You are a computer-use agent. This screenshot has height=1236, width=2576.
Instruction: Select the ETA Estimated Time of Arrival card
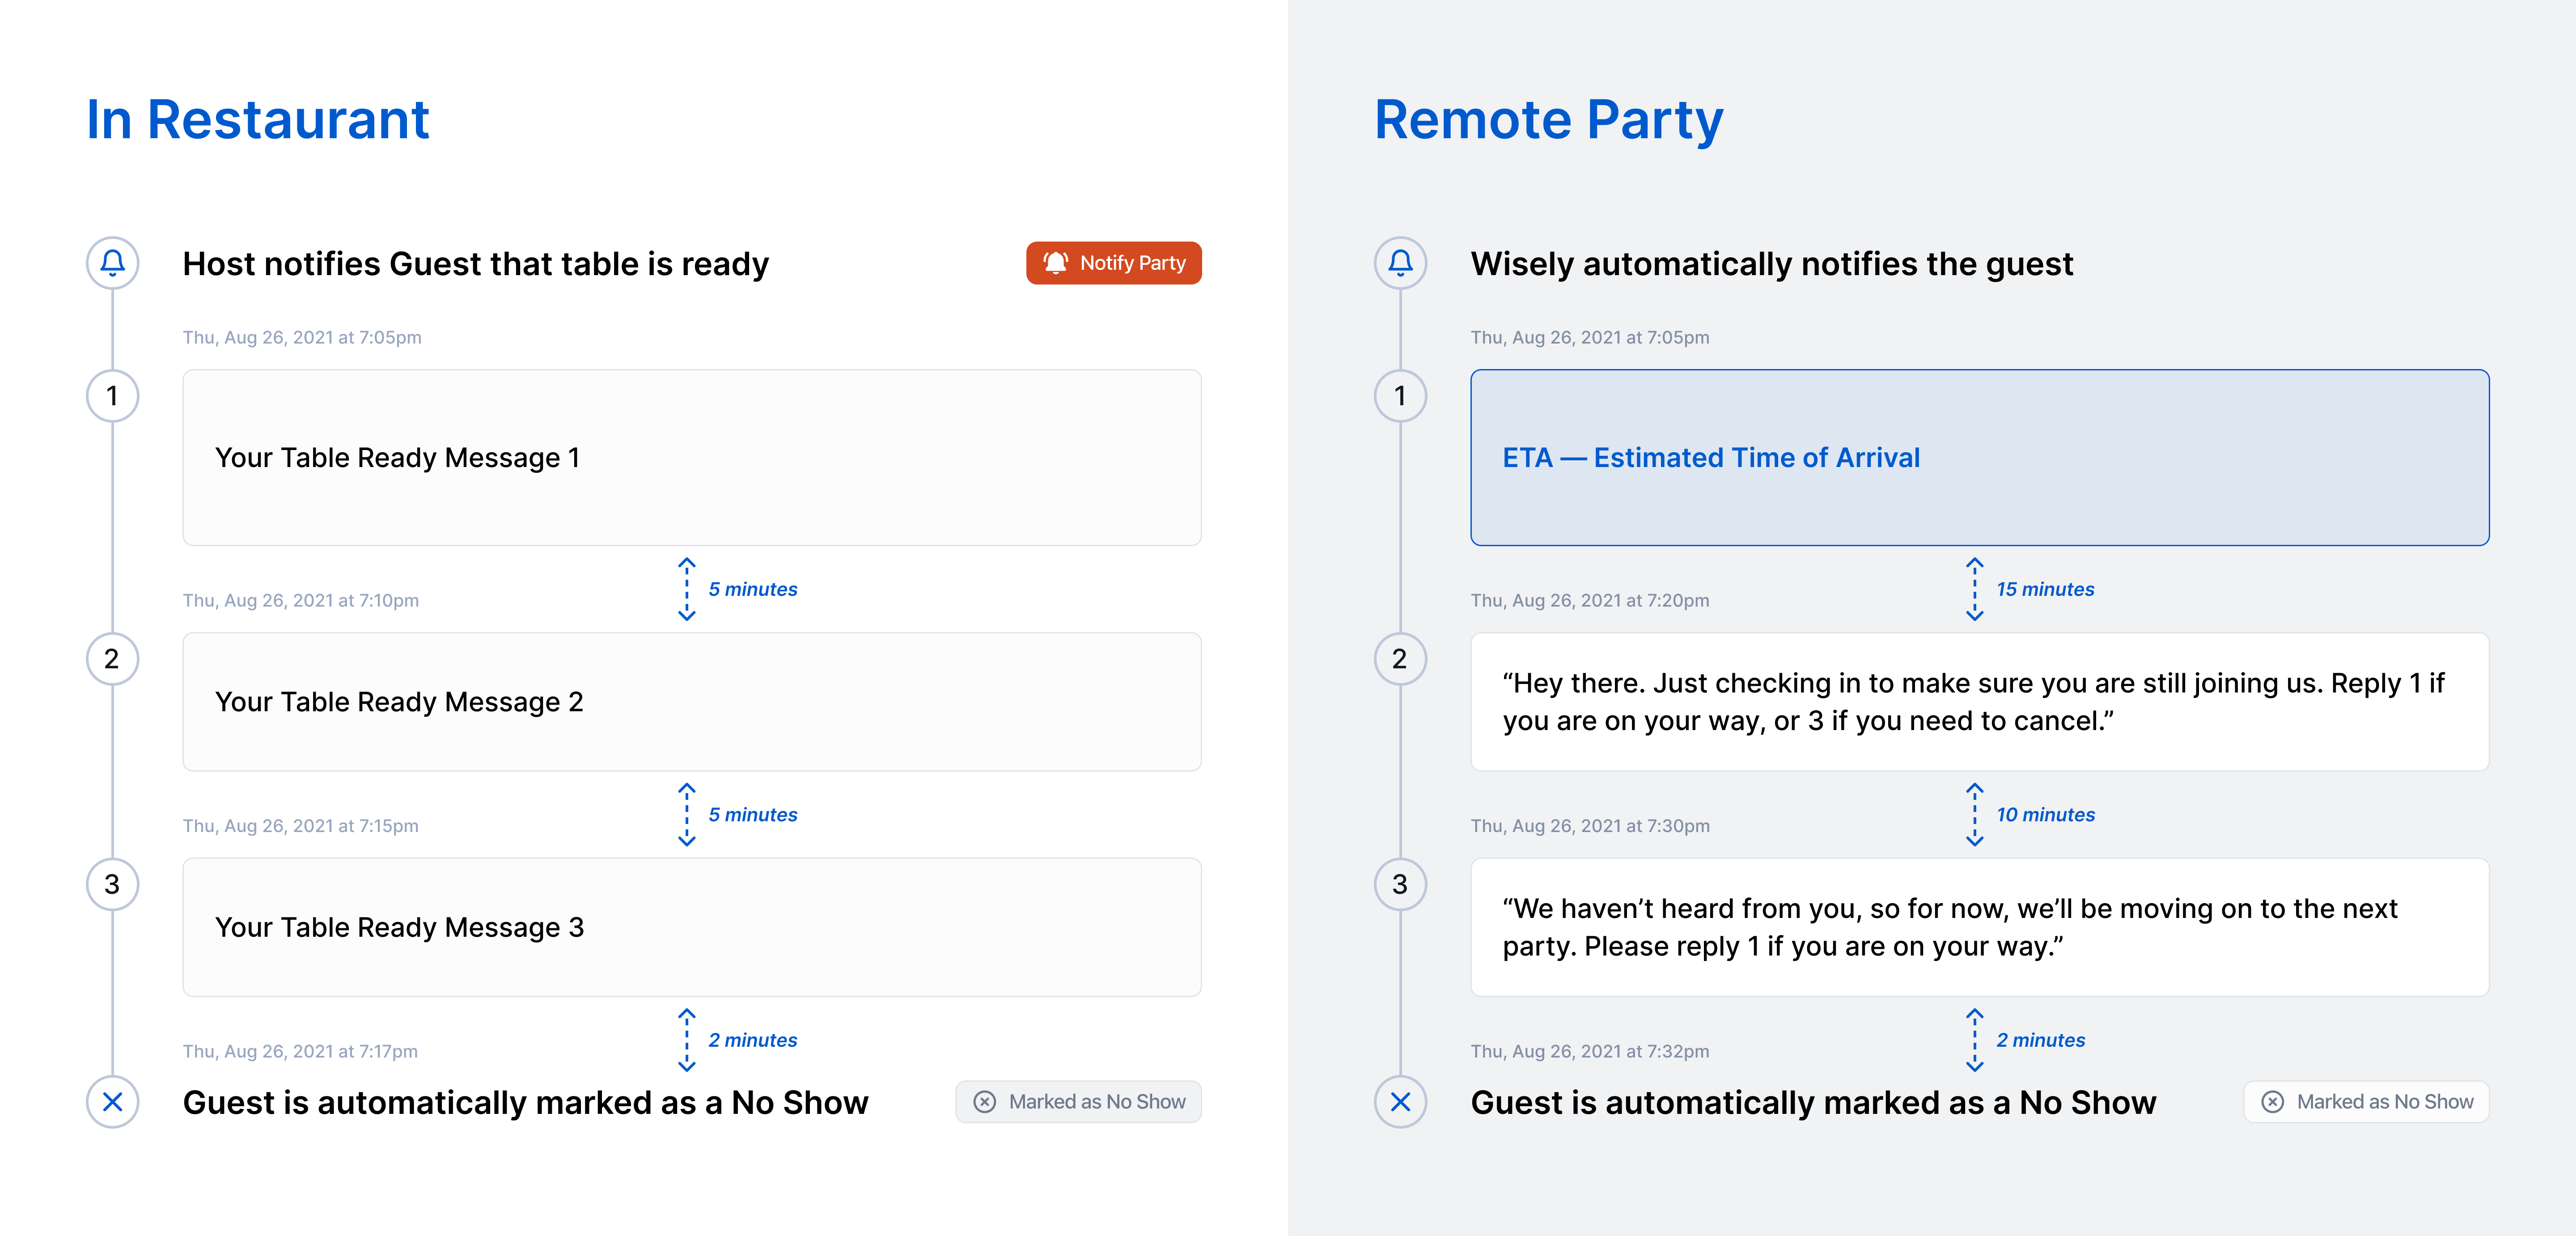[1980, 458]
